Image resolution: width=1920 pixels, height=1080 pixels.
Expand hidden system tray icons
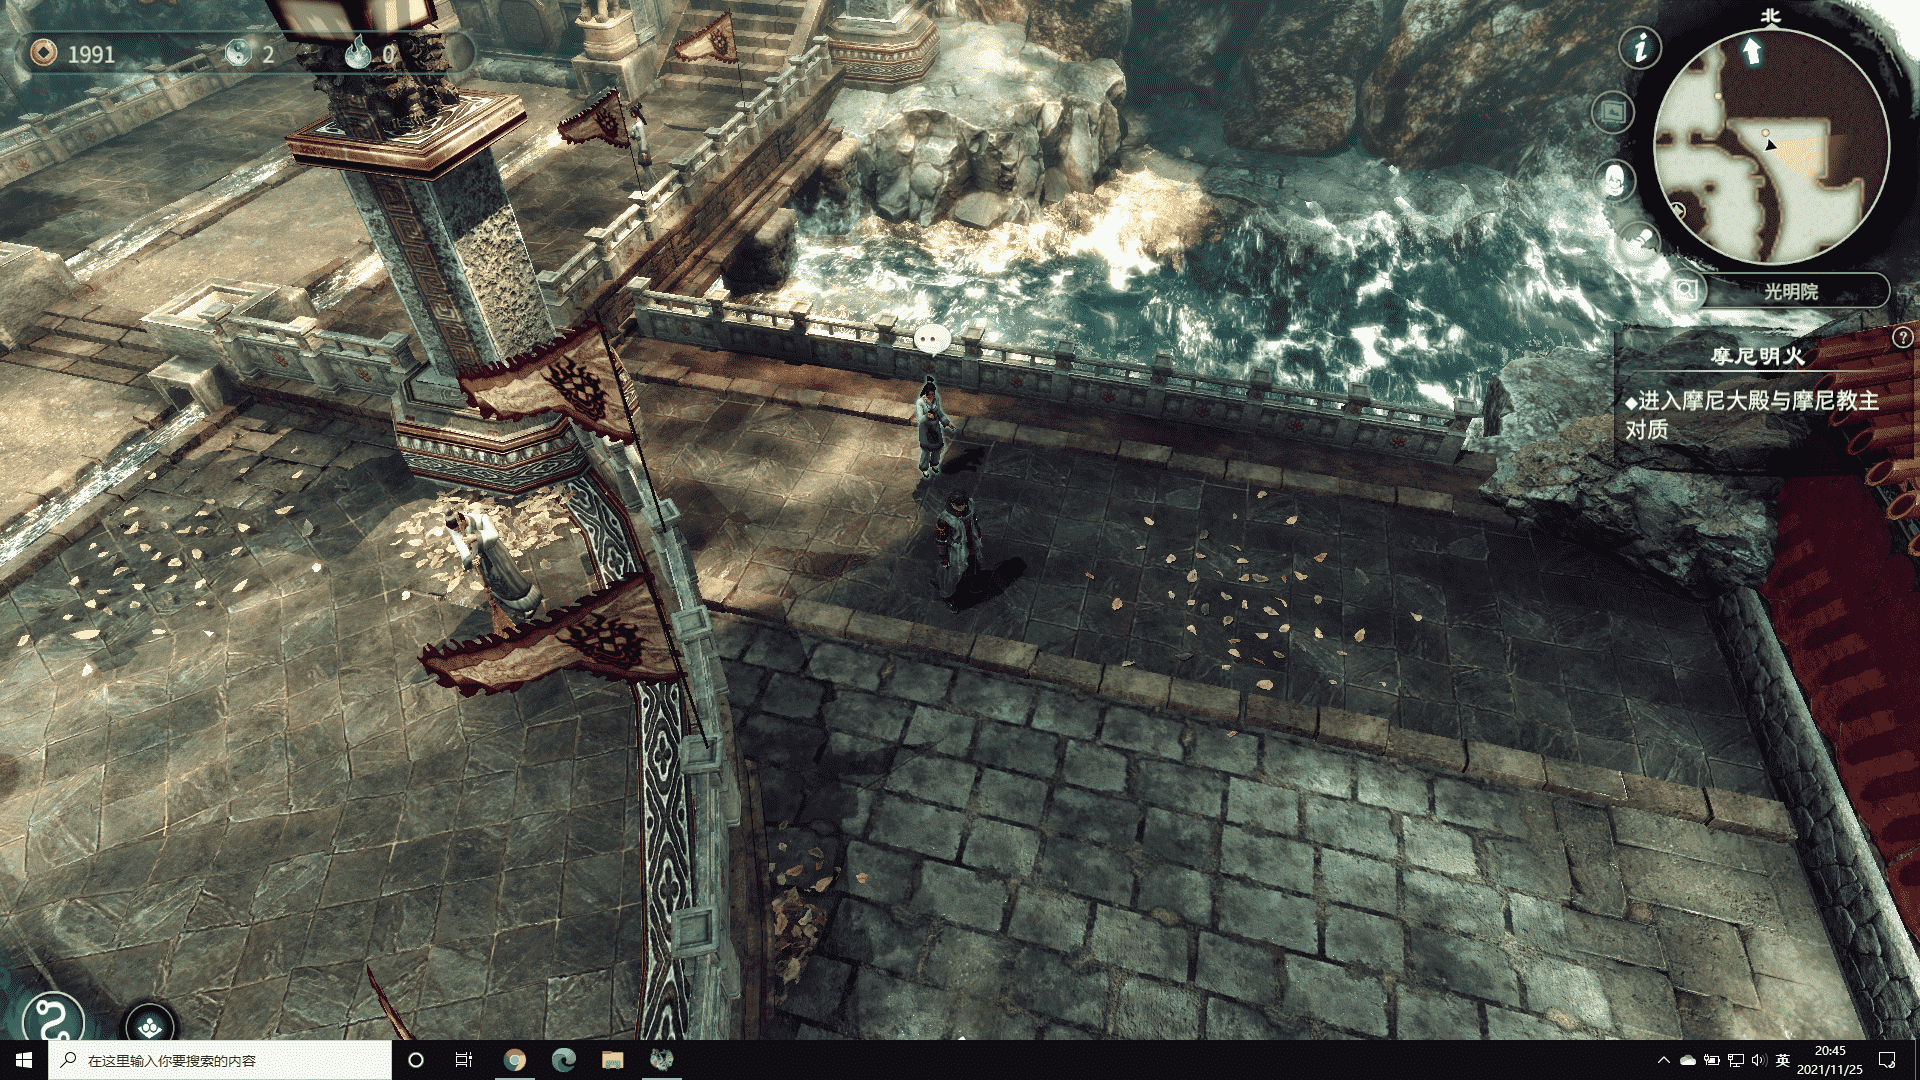pyautogui.click(x=1664, y=1060)
